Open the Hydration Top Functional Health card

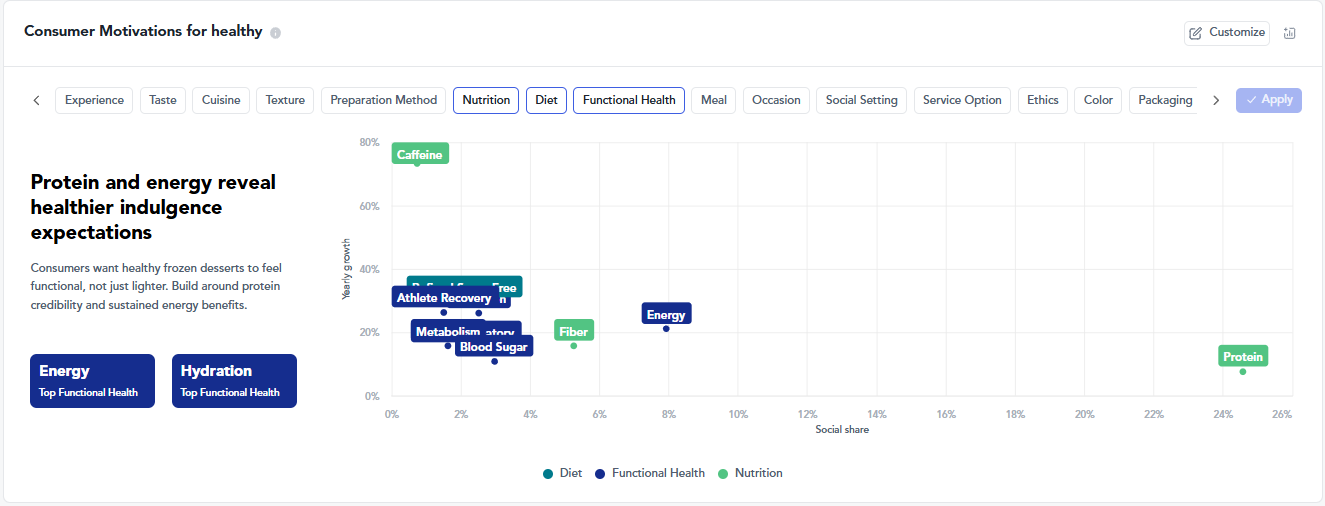pyautogui.click(x=234, y=381)
